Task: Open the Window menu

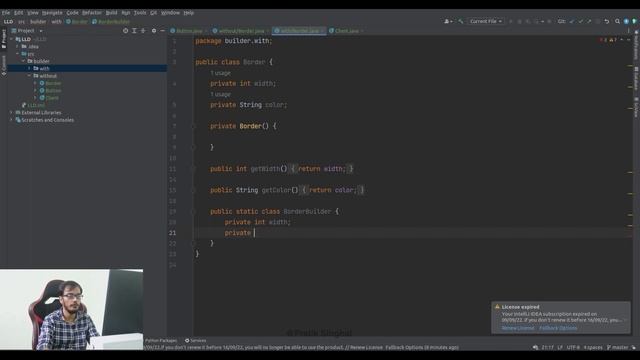Action: click(170, 13)
